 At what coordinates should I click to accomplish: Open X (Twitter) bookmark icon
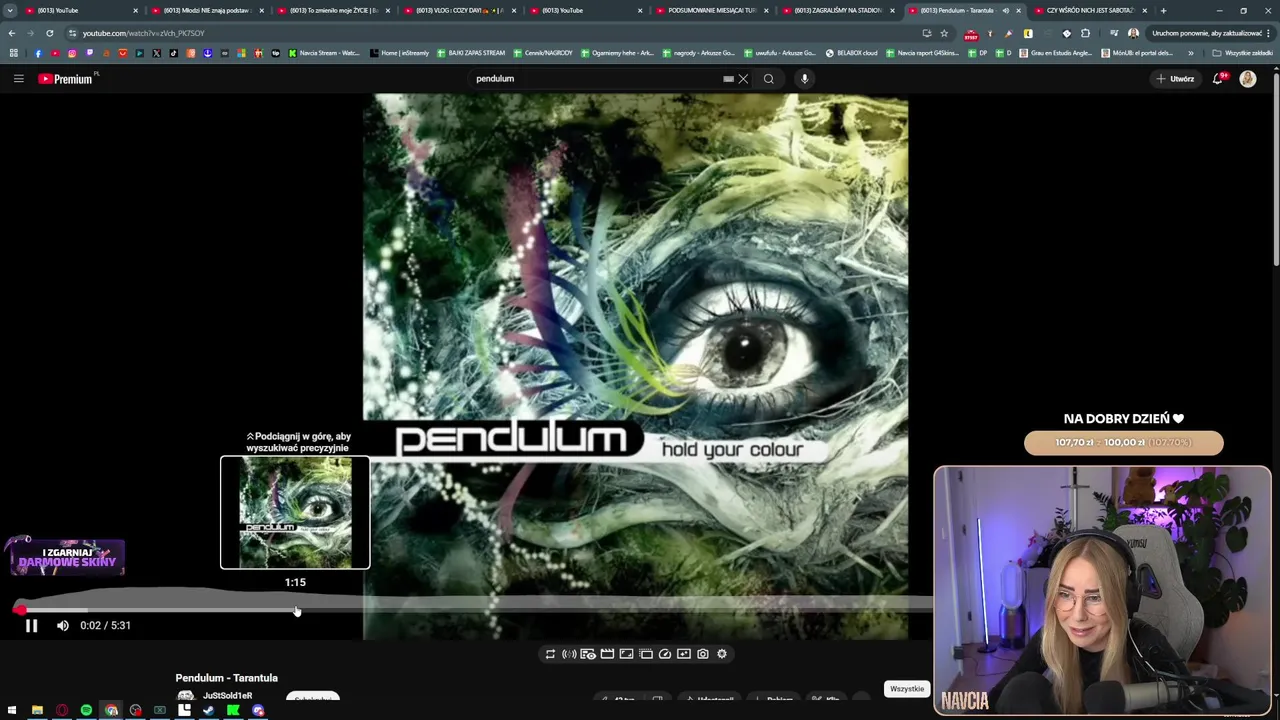[x=156, y=53]
